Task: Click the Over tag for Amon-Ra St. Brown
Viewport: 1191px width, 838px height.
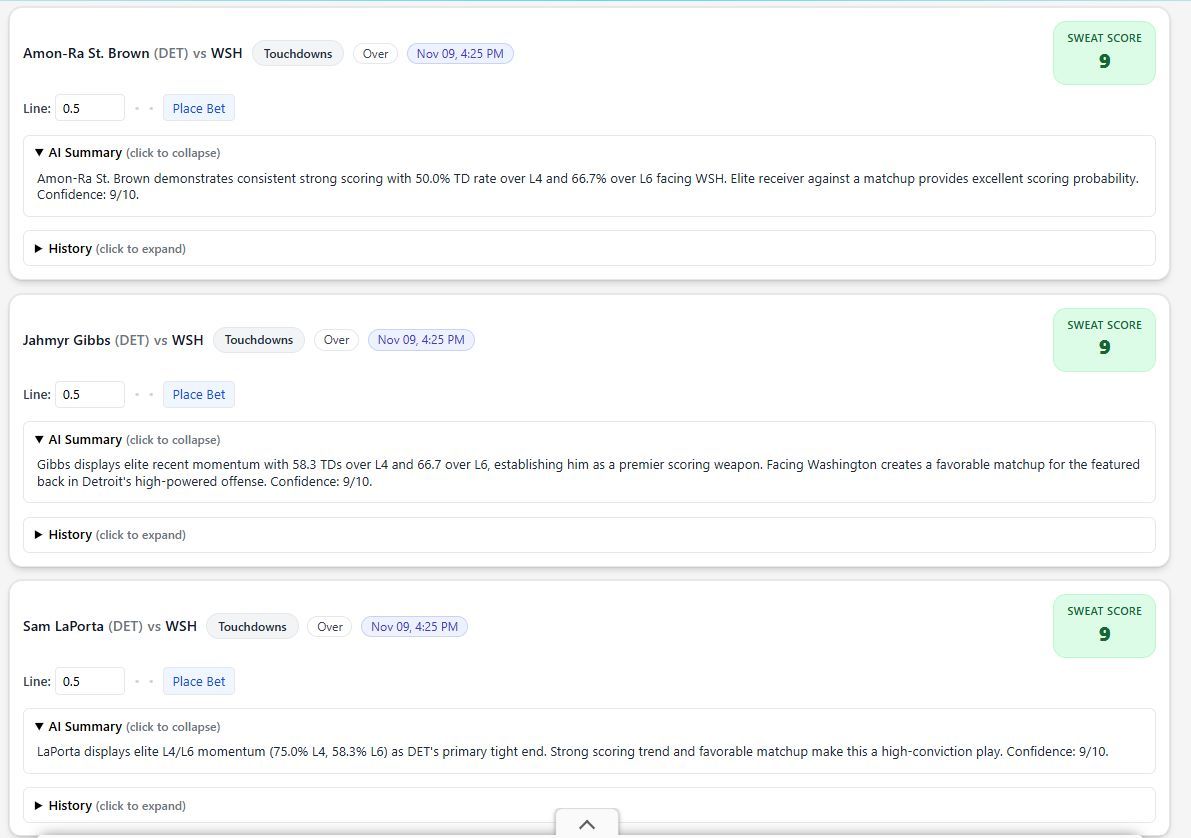Action: click(375, 54)
